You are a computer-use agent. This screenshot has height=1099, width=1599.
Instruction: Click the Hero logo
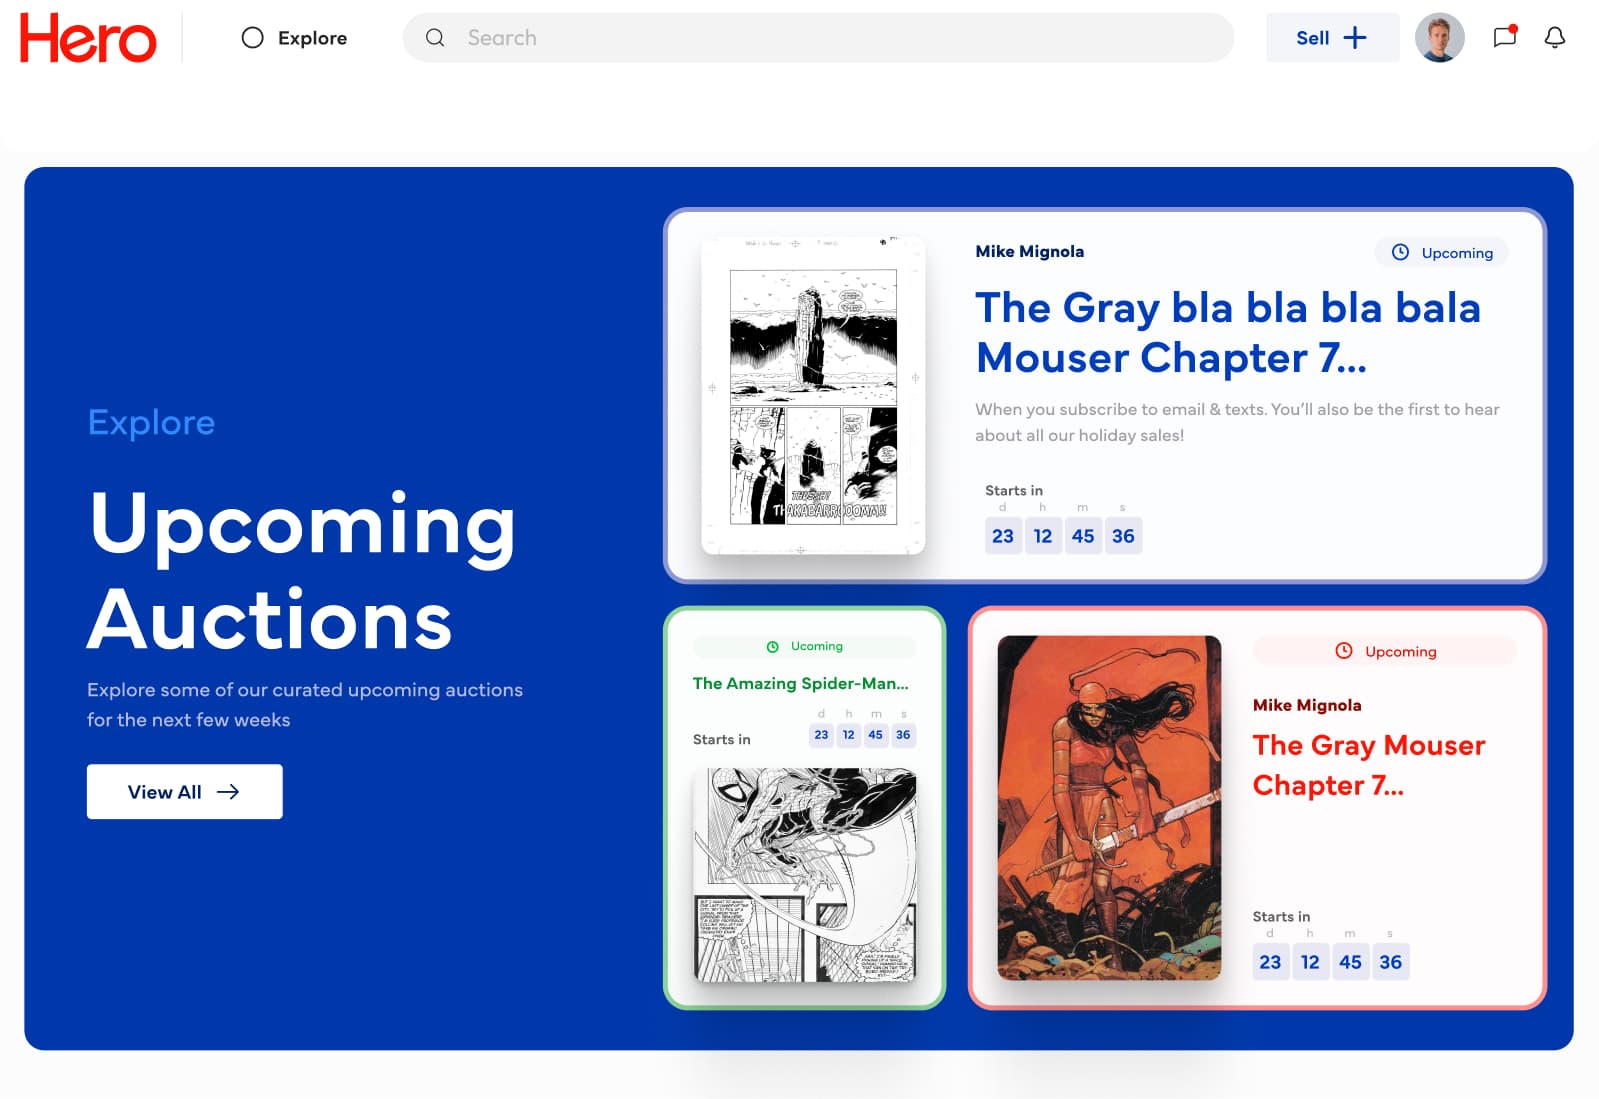pyautogui.click(x=88, y=38)
